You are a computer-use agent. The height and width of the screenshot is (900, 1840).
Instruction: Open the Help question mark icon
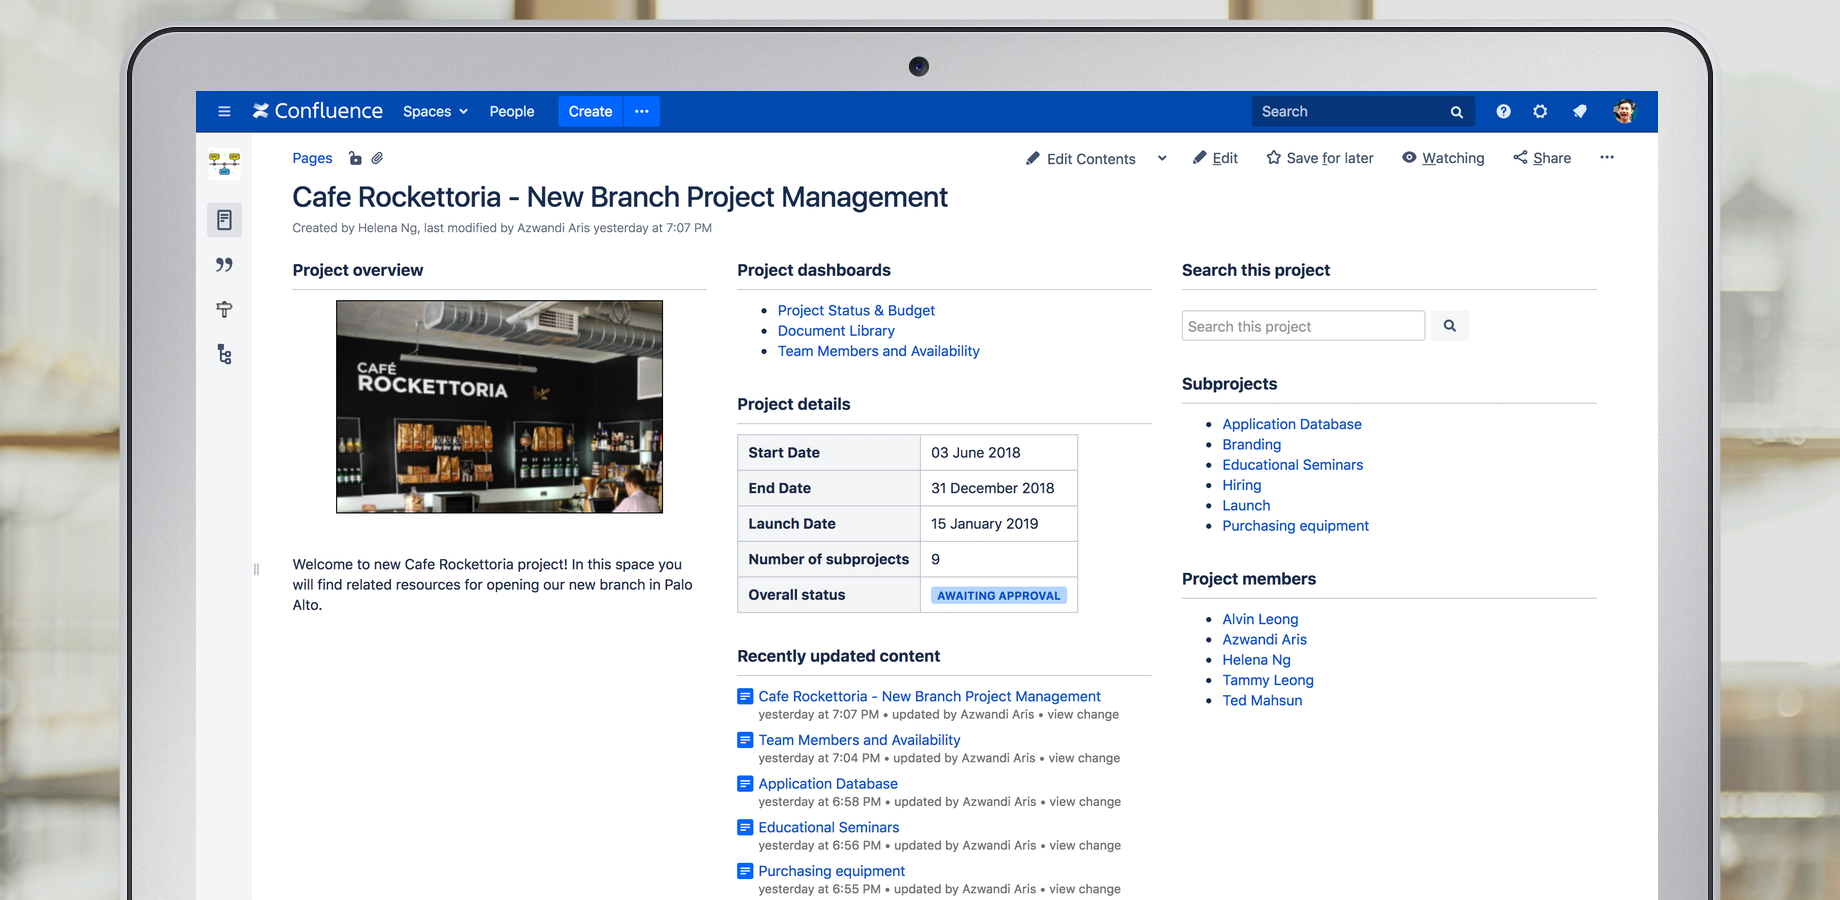coord(1503,111)
